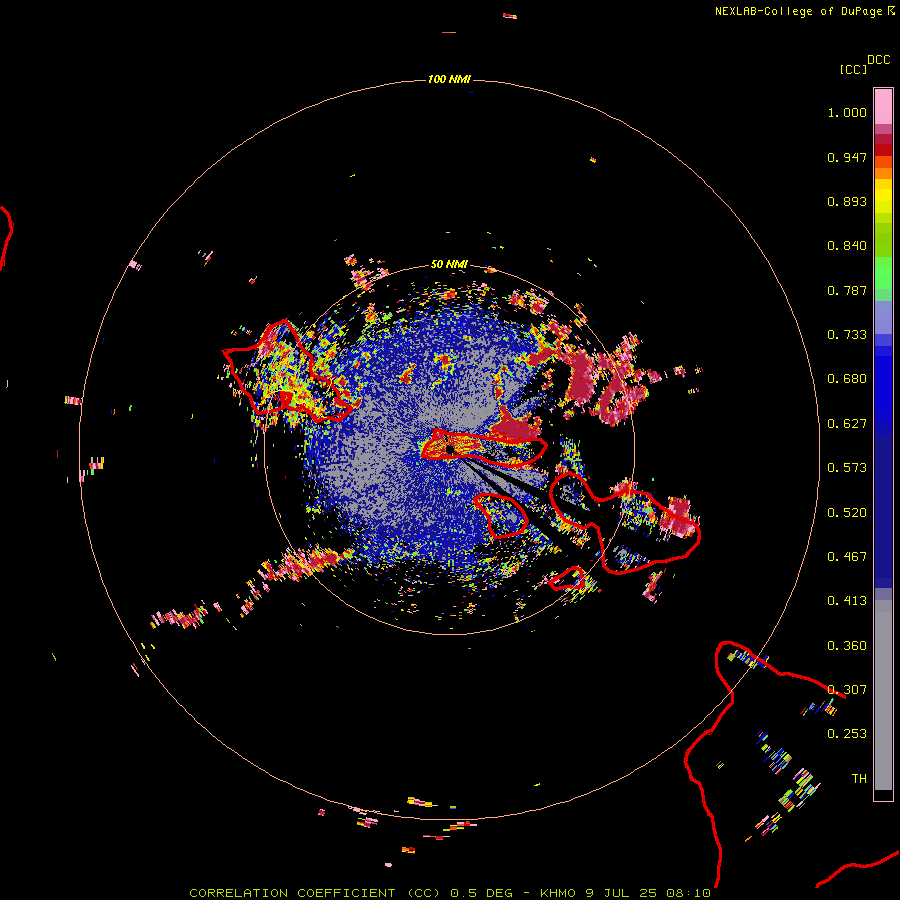This screenshot has height=900, width=900.
Task: Click the NEXLAB-College of DuPage credit text
Action: pyautogui.click(x=798, y=11)
